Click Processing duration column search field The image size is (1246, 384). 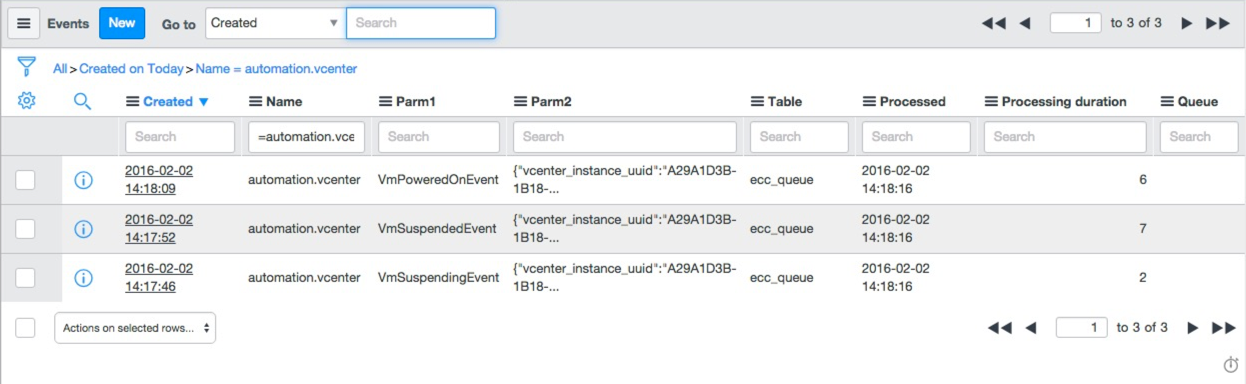(x=1065, y=137)
